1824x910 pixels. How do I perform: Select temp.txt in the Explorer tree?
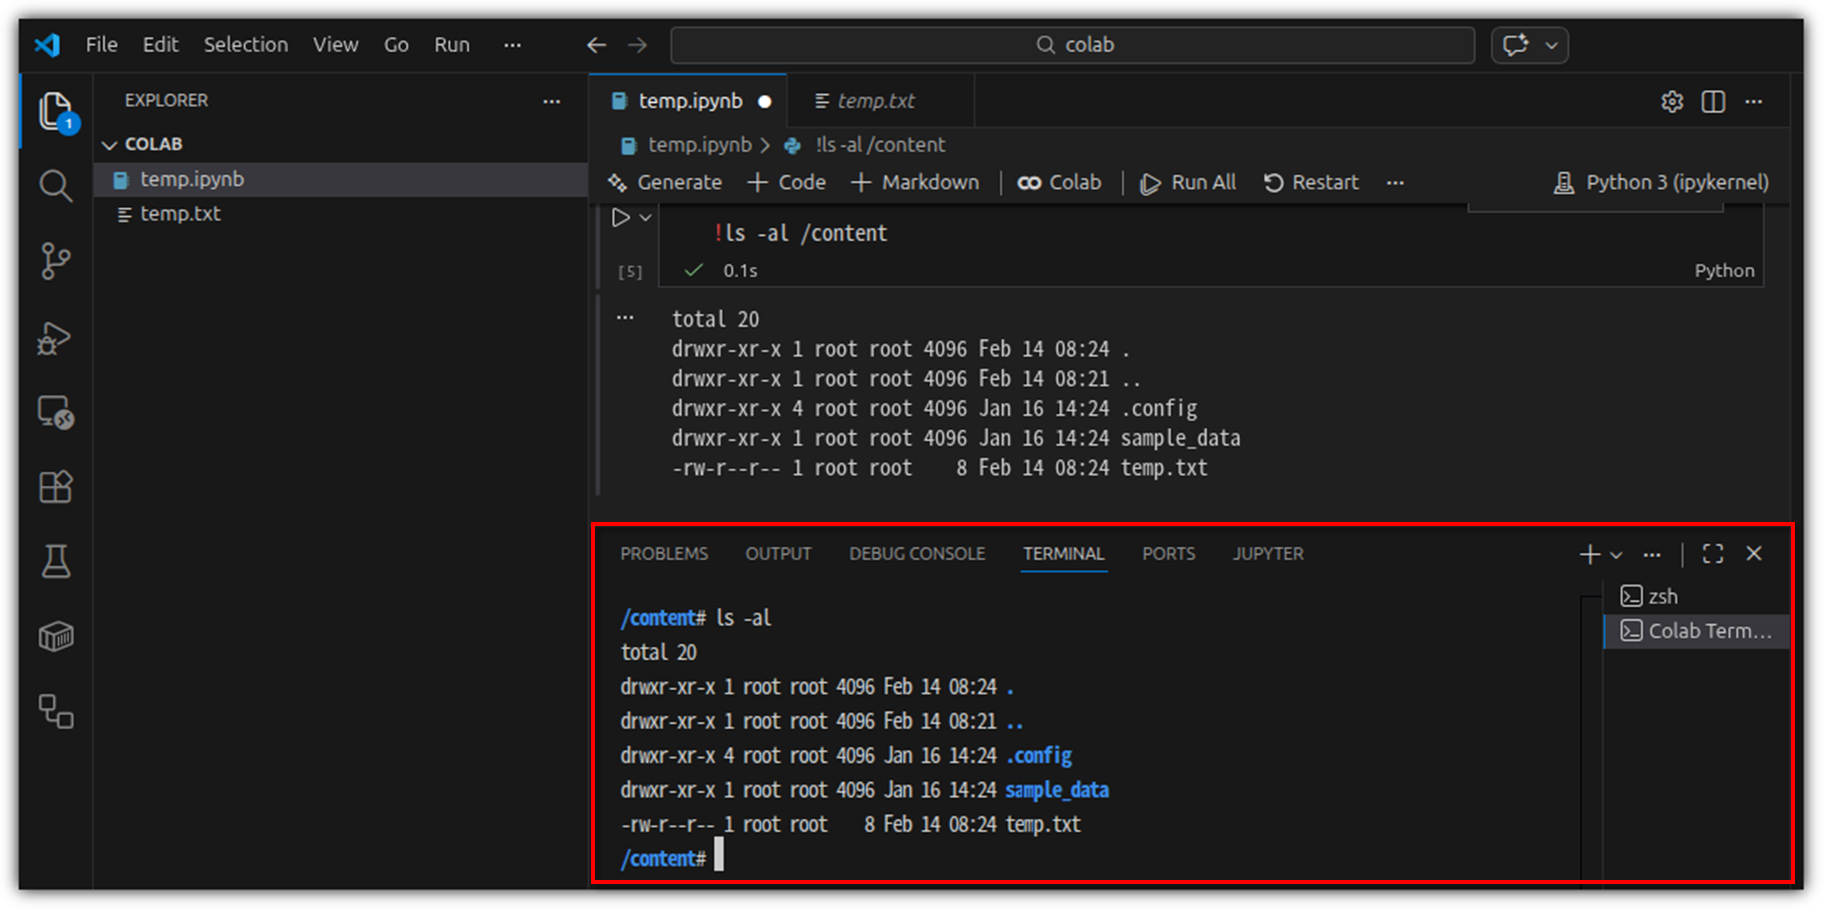pos(340,214)
